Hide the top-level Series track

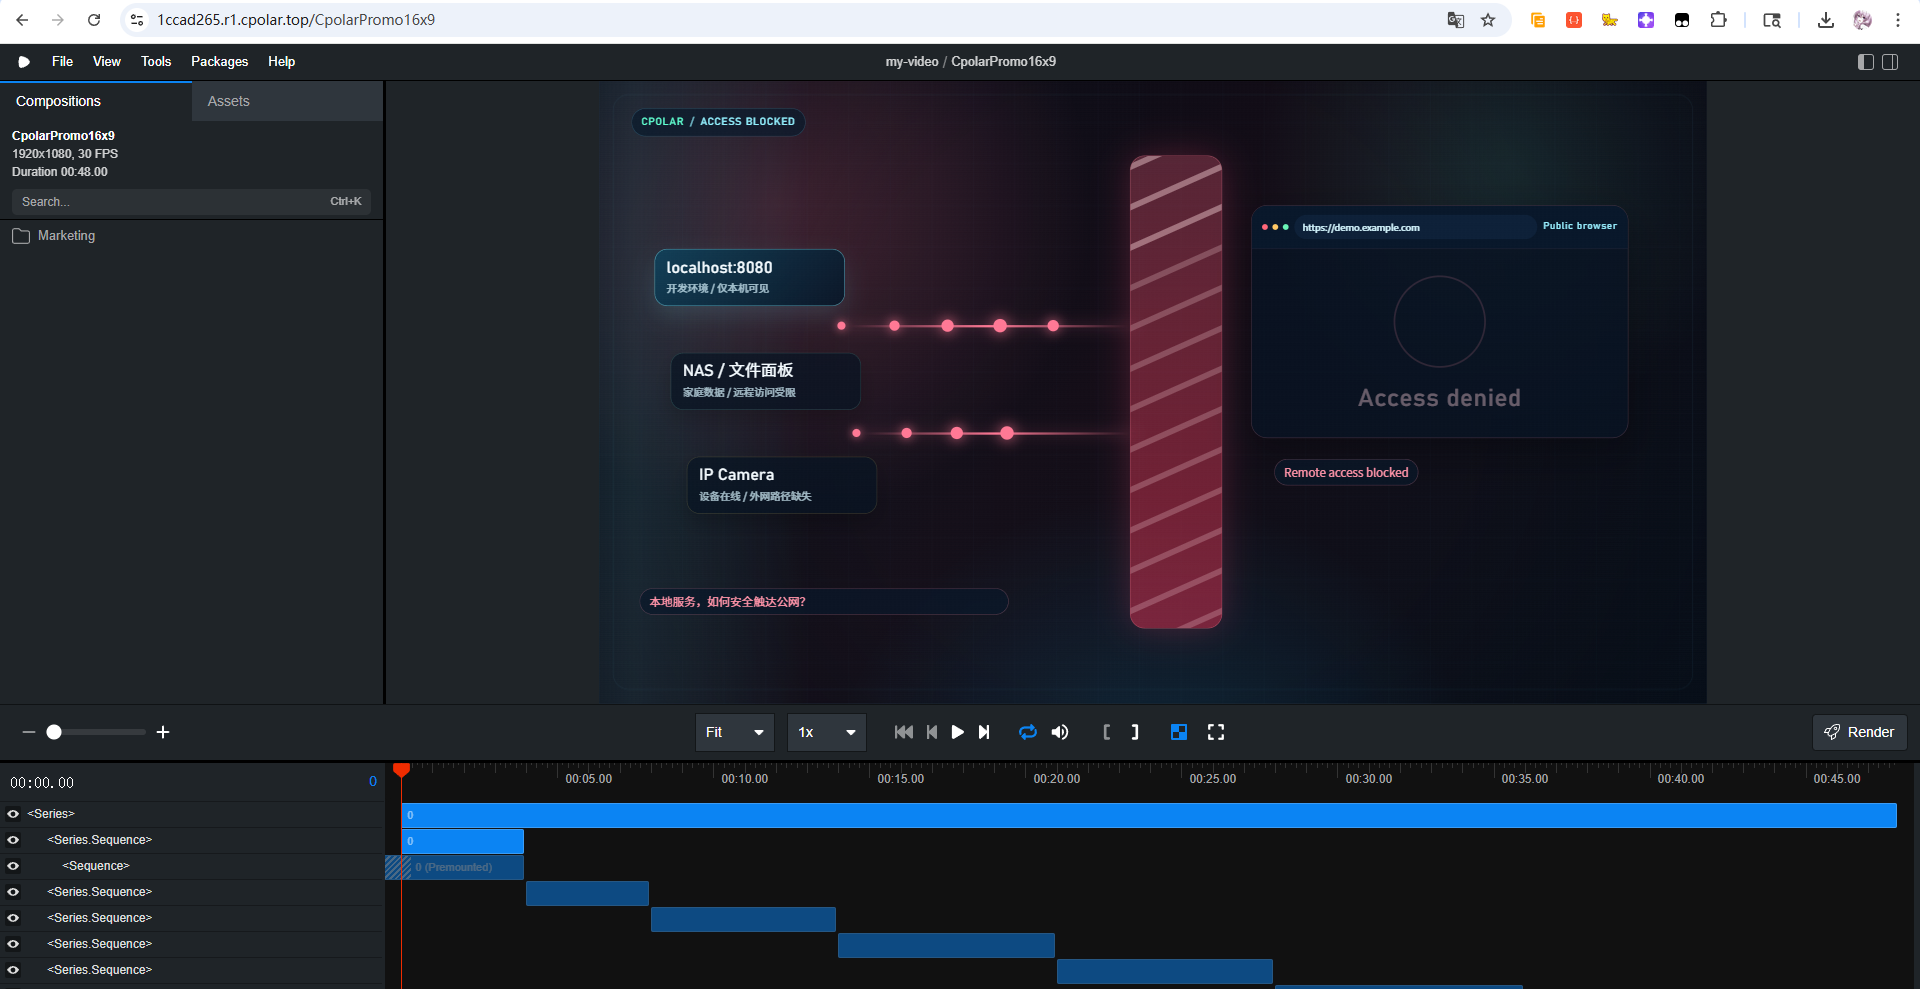(13, 814)
